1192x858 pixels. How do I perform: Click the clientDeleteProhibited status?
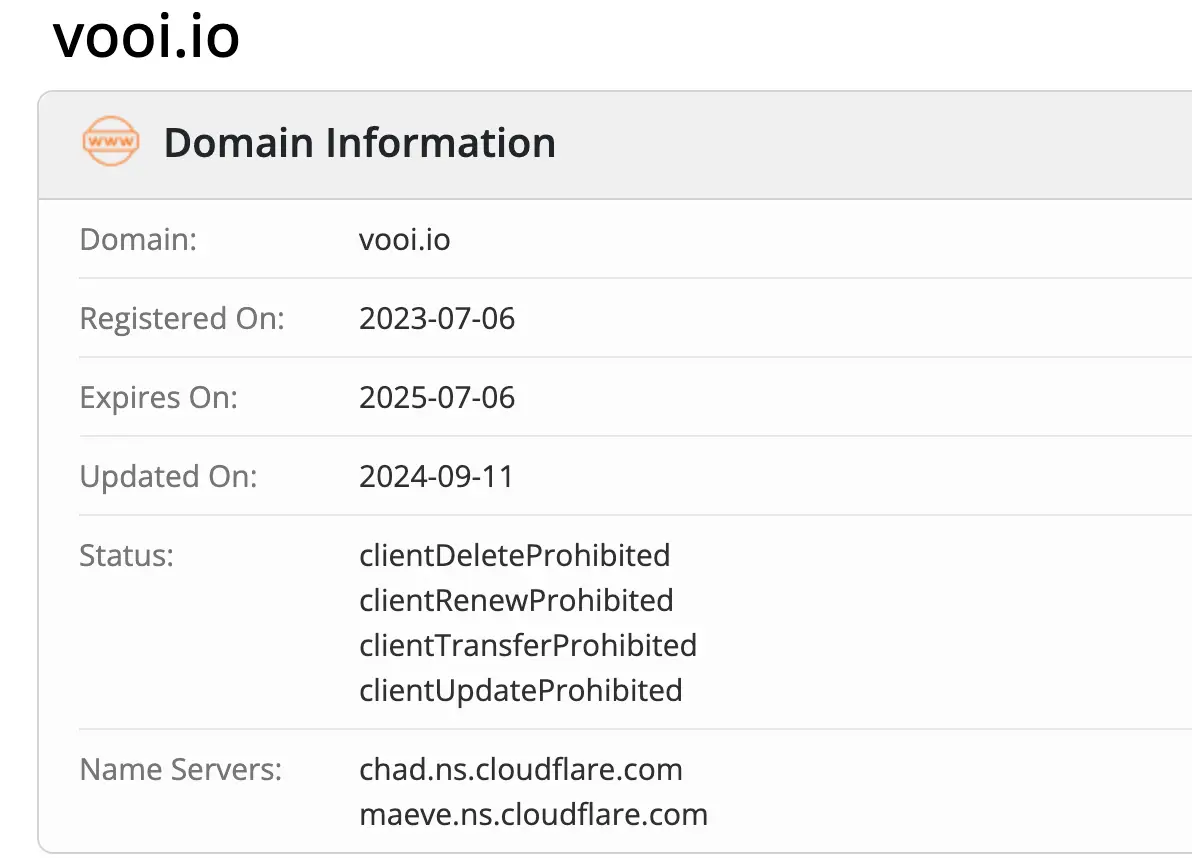click(514, 555)
